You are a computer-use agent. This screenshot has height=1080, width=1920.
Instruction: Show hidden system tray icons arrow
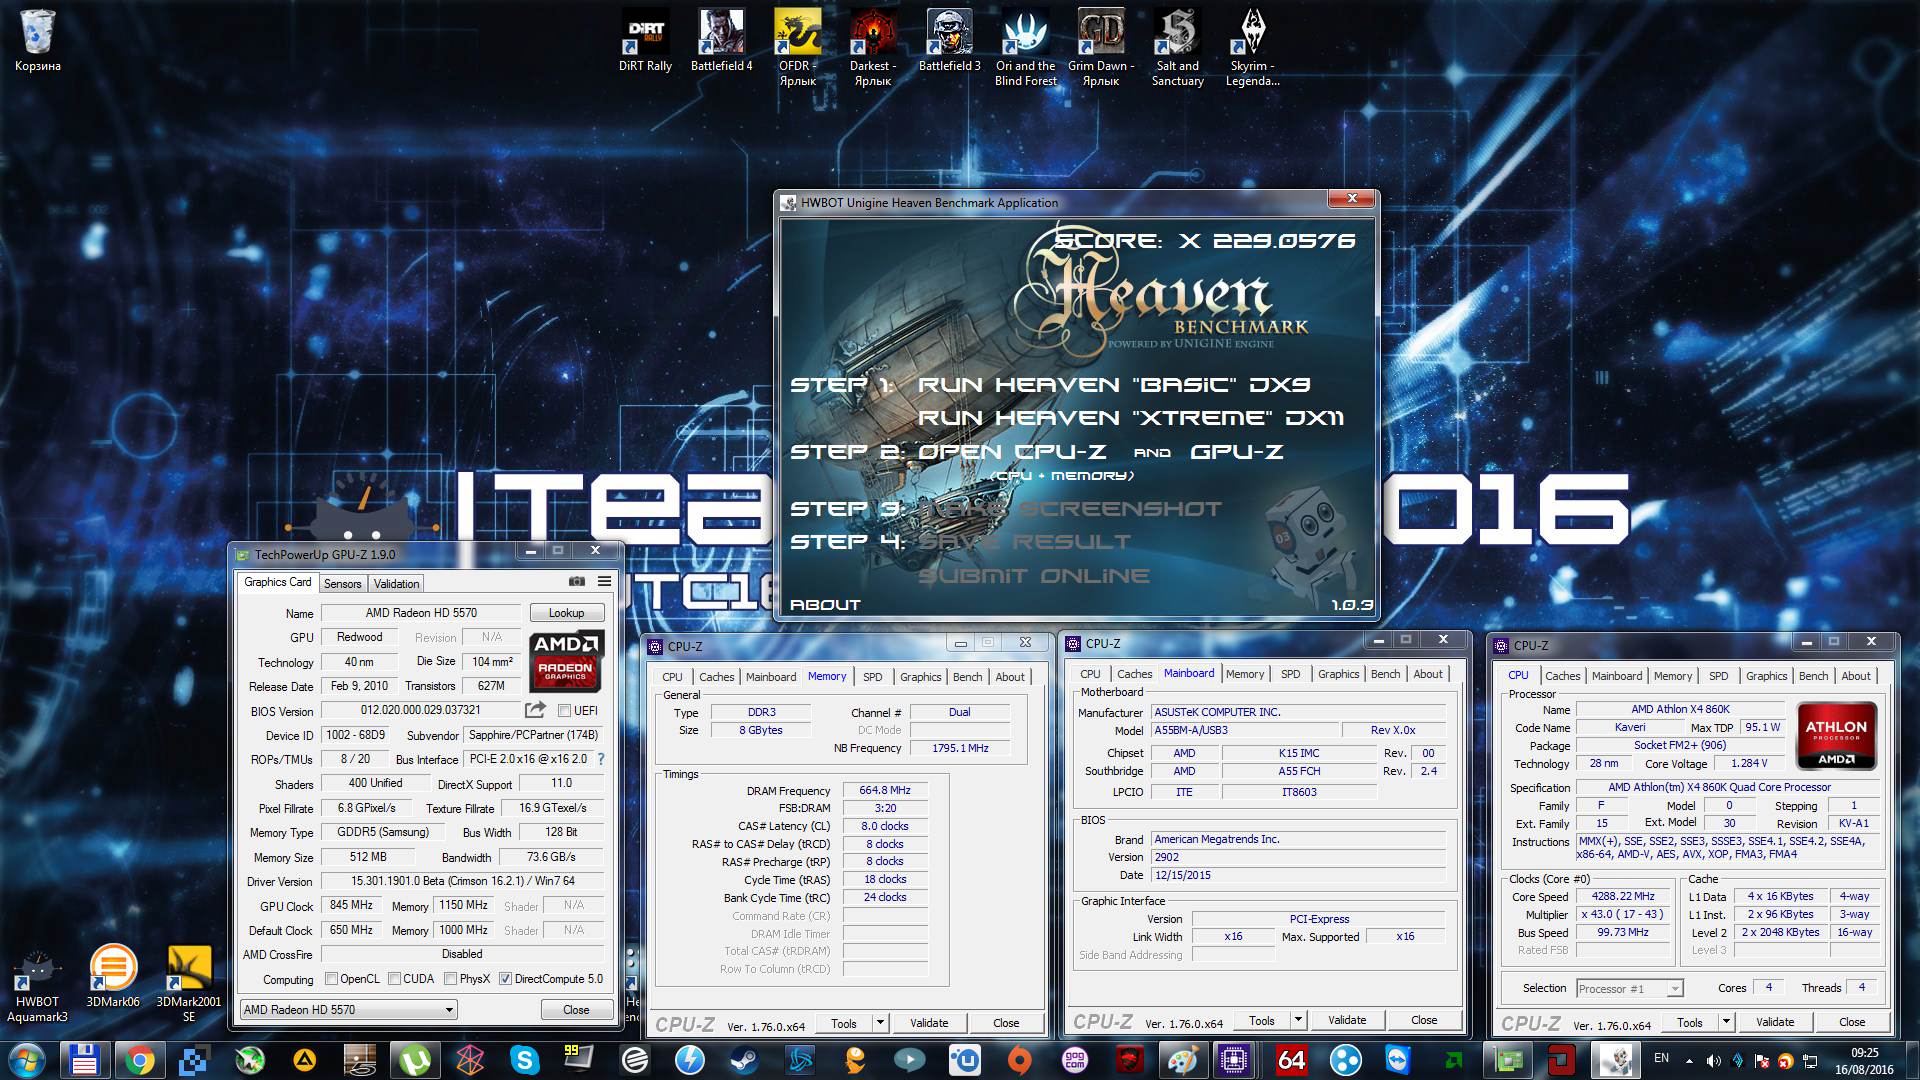[x=1690, y=1060]
